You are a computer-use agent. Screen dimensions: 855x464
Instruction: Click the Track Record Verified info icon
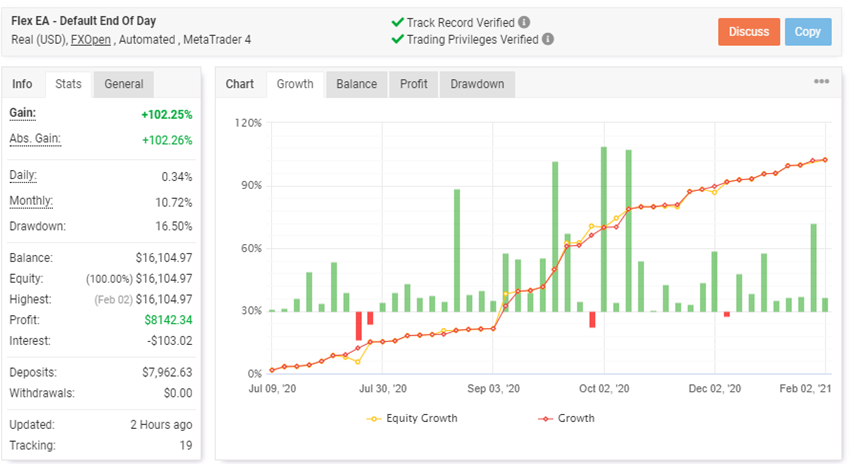pos(524,22)
